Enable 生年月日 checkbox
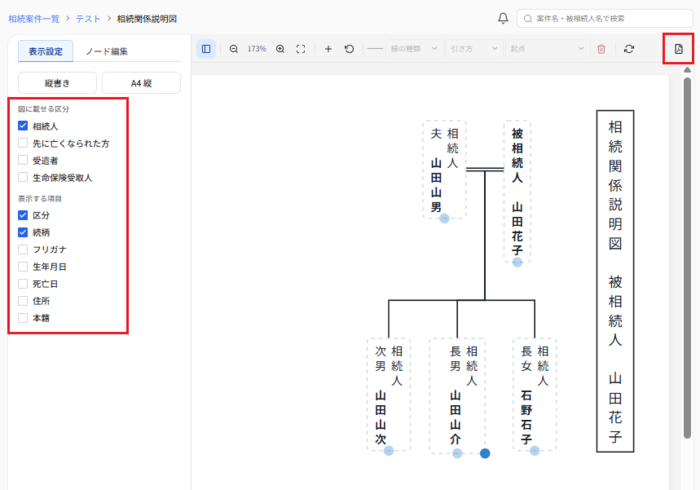 (x=23, y=266)
